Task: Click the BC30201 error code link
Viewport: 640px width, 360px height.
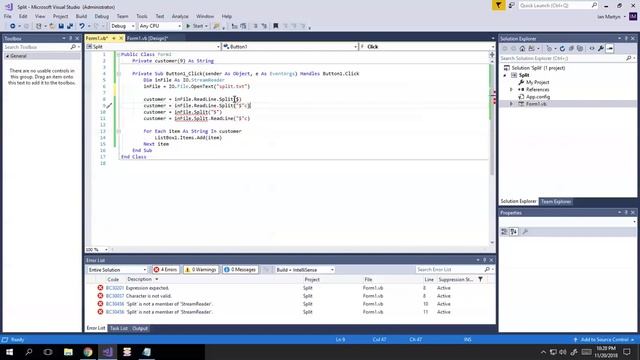Action: (x=115, y=288)
